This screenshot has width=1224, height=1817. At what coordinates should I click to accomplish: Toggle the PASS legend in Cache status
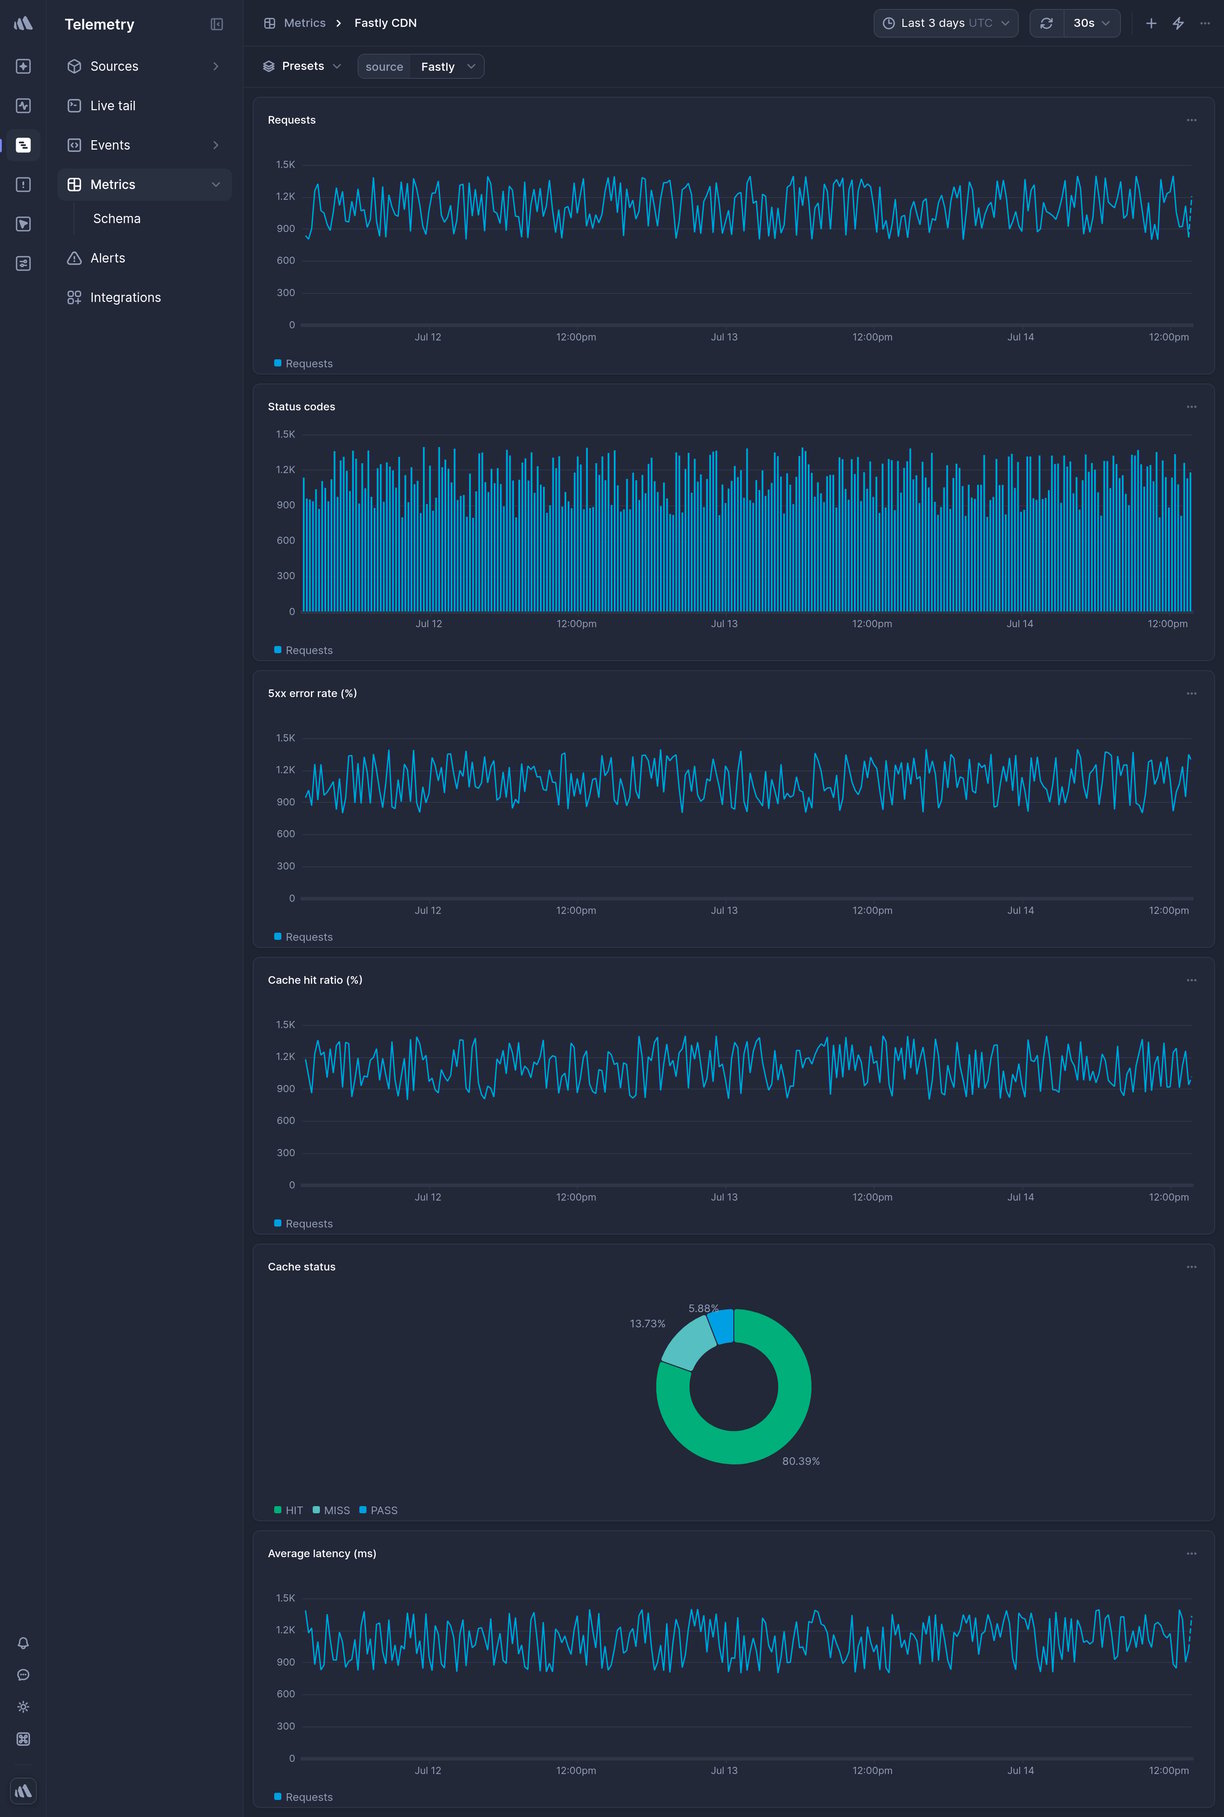click(378, 1510)
